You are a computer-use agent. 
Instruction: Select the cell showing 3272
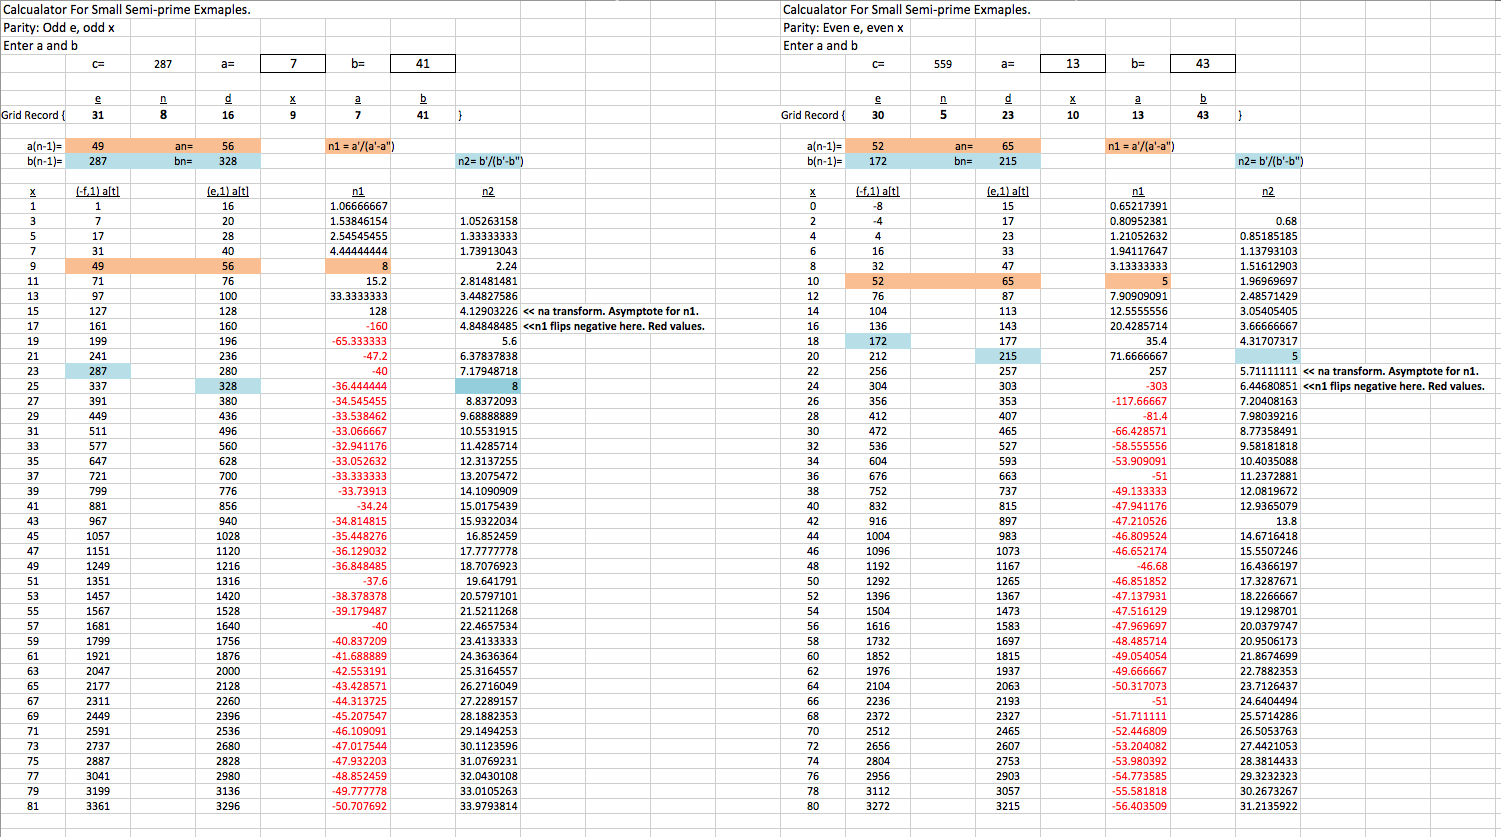(878, 806)
